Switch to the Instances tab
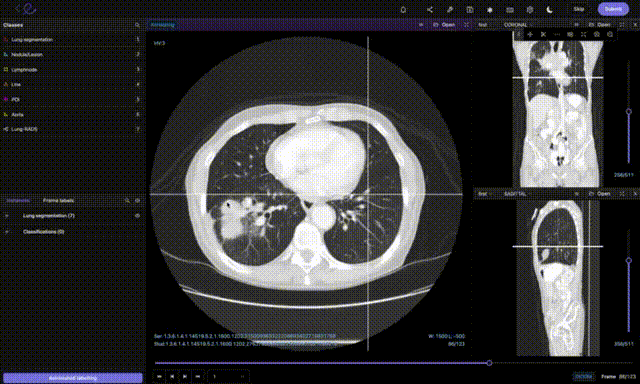This screenshot has height=384, width=640. coord(18,200)
